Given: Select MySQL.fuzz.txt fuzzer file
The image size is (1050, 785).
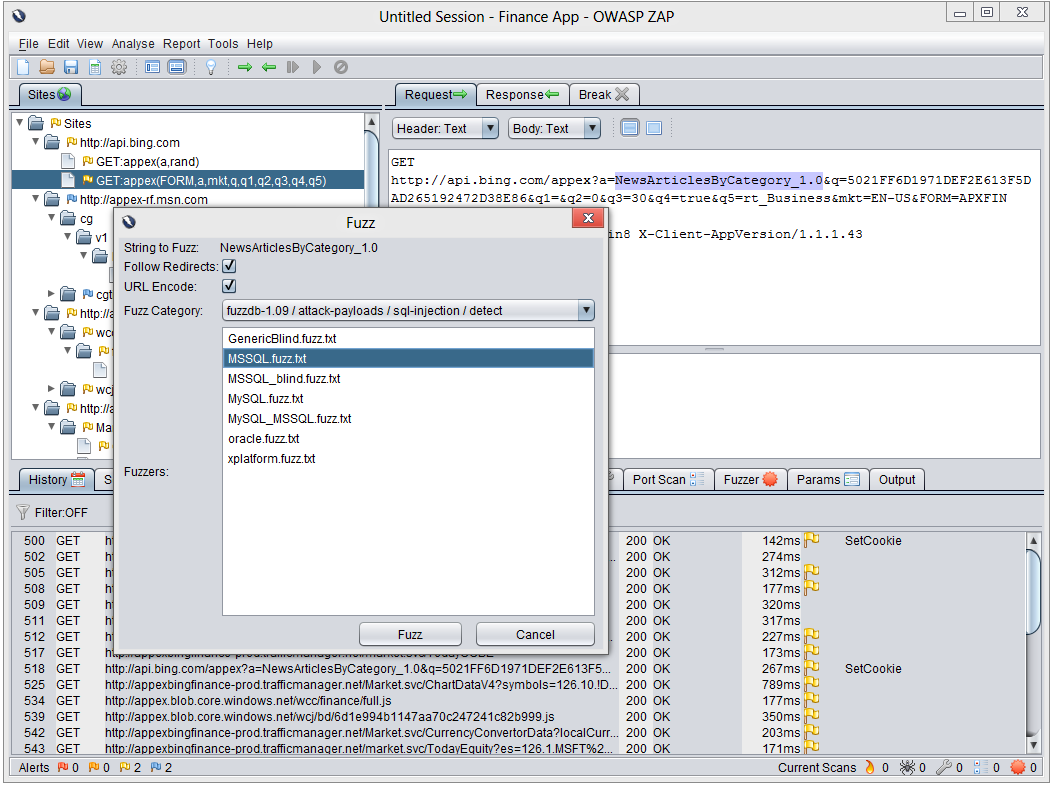Looking at the screenshot, I should [x=408, y=399].
